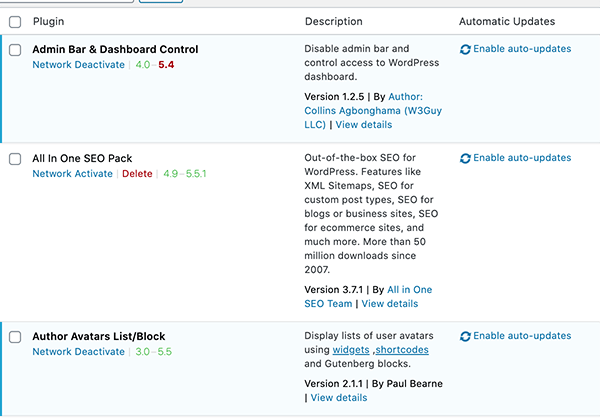
Task: Network Deactivate Admin Bar & Dashboard Control
Action: click(78, 65)
